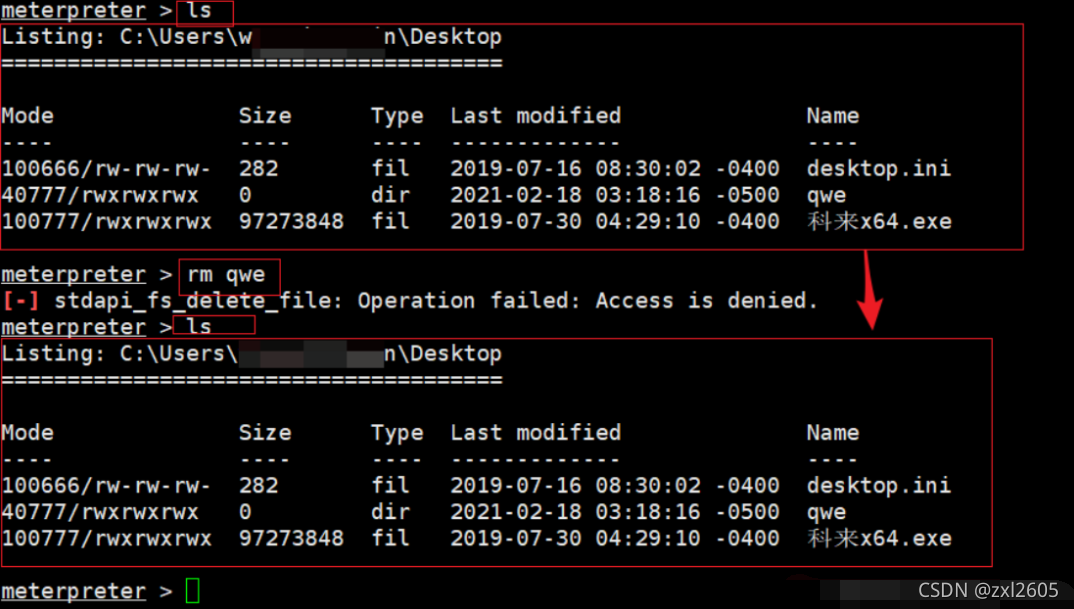Click '科来x64.exe' in the listing after the error
This screenshot has width=1074, height=609.
pyautogui.click(x=879, y=538)
